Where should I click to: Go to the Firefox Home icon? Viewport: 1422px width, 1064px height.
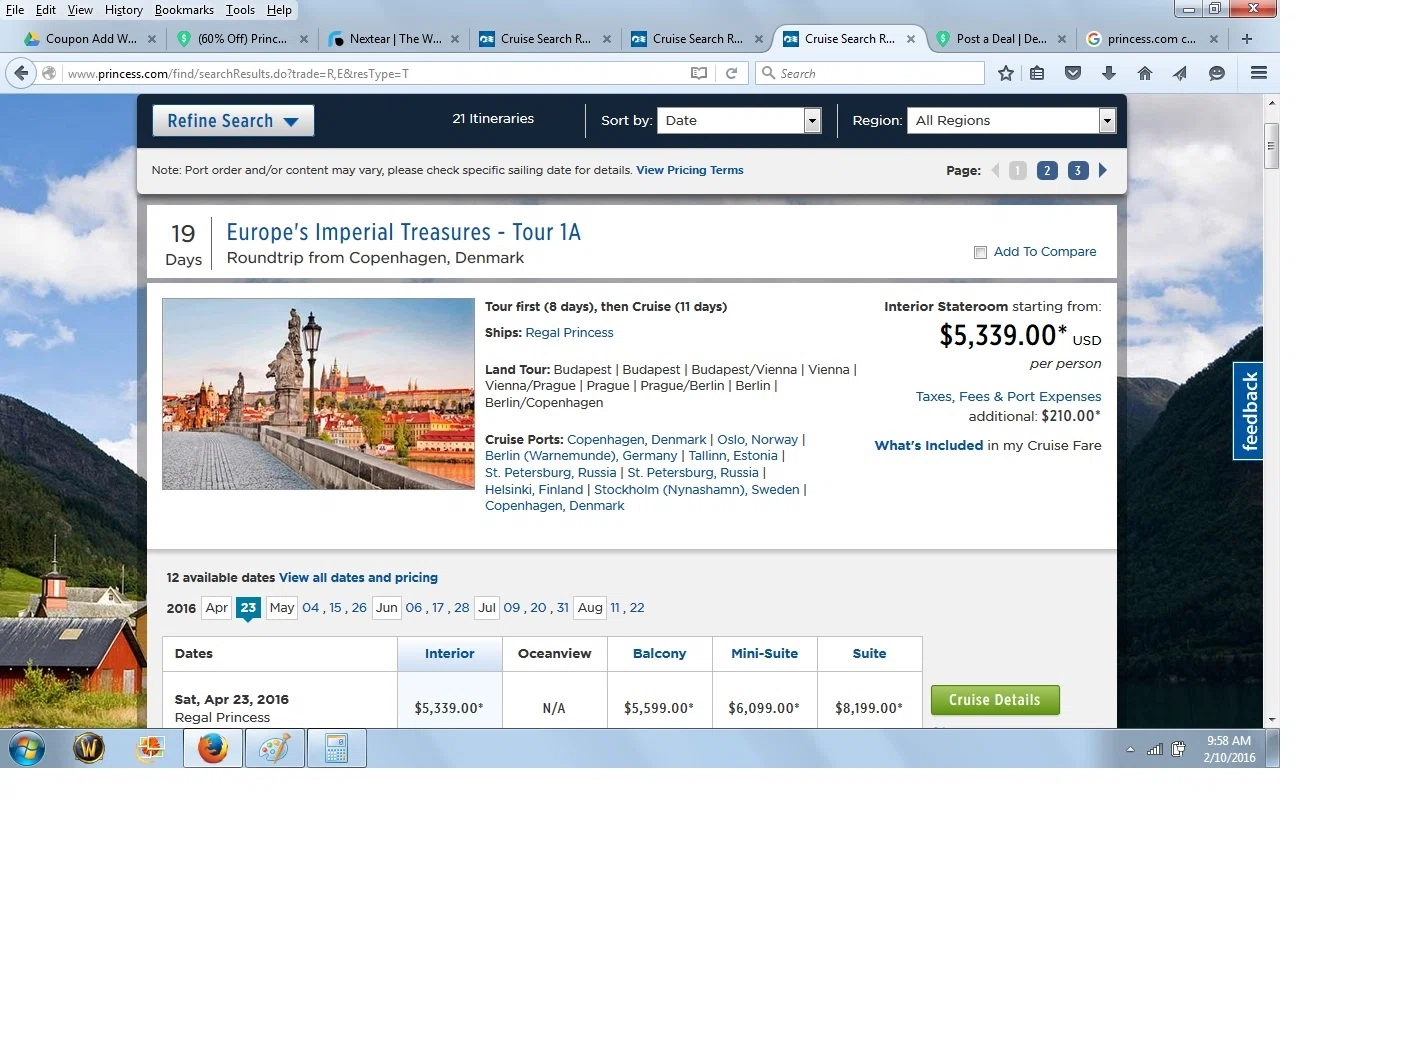click(x=1145, y=73)
